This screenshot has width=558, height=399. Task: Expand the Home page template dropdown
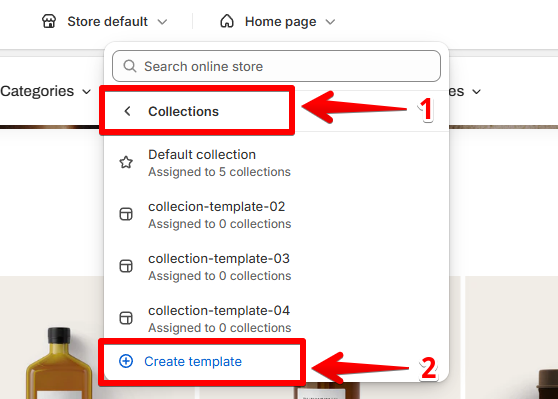[278, 21]
